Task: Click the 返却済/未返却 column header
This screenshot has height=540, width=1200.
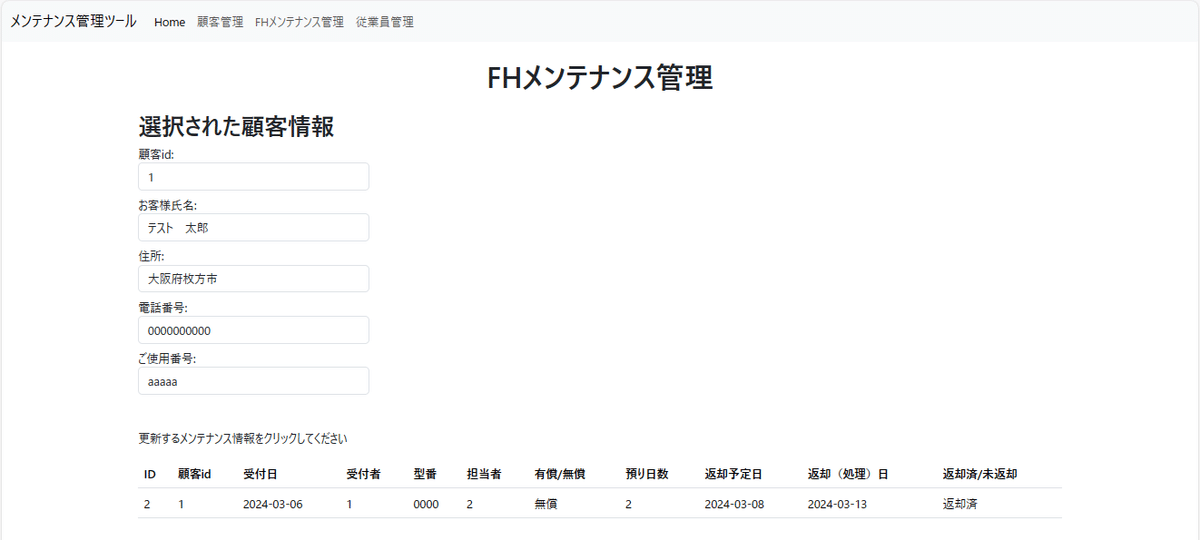Action: 980,474
